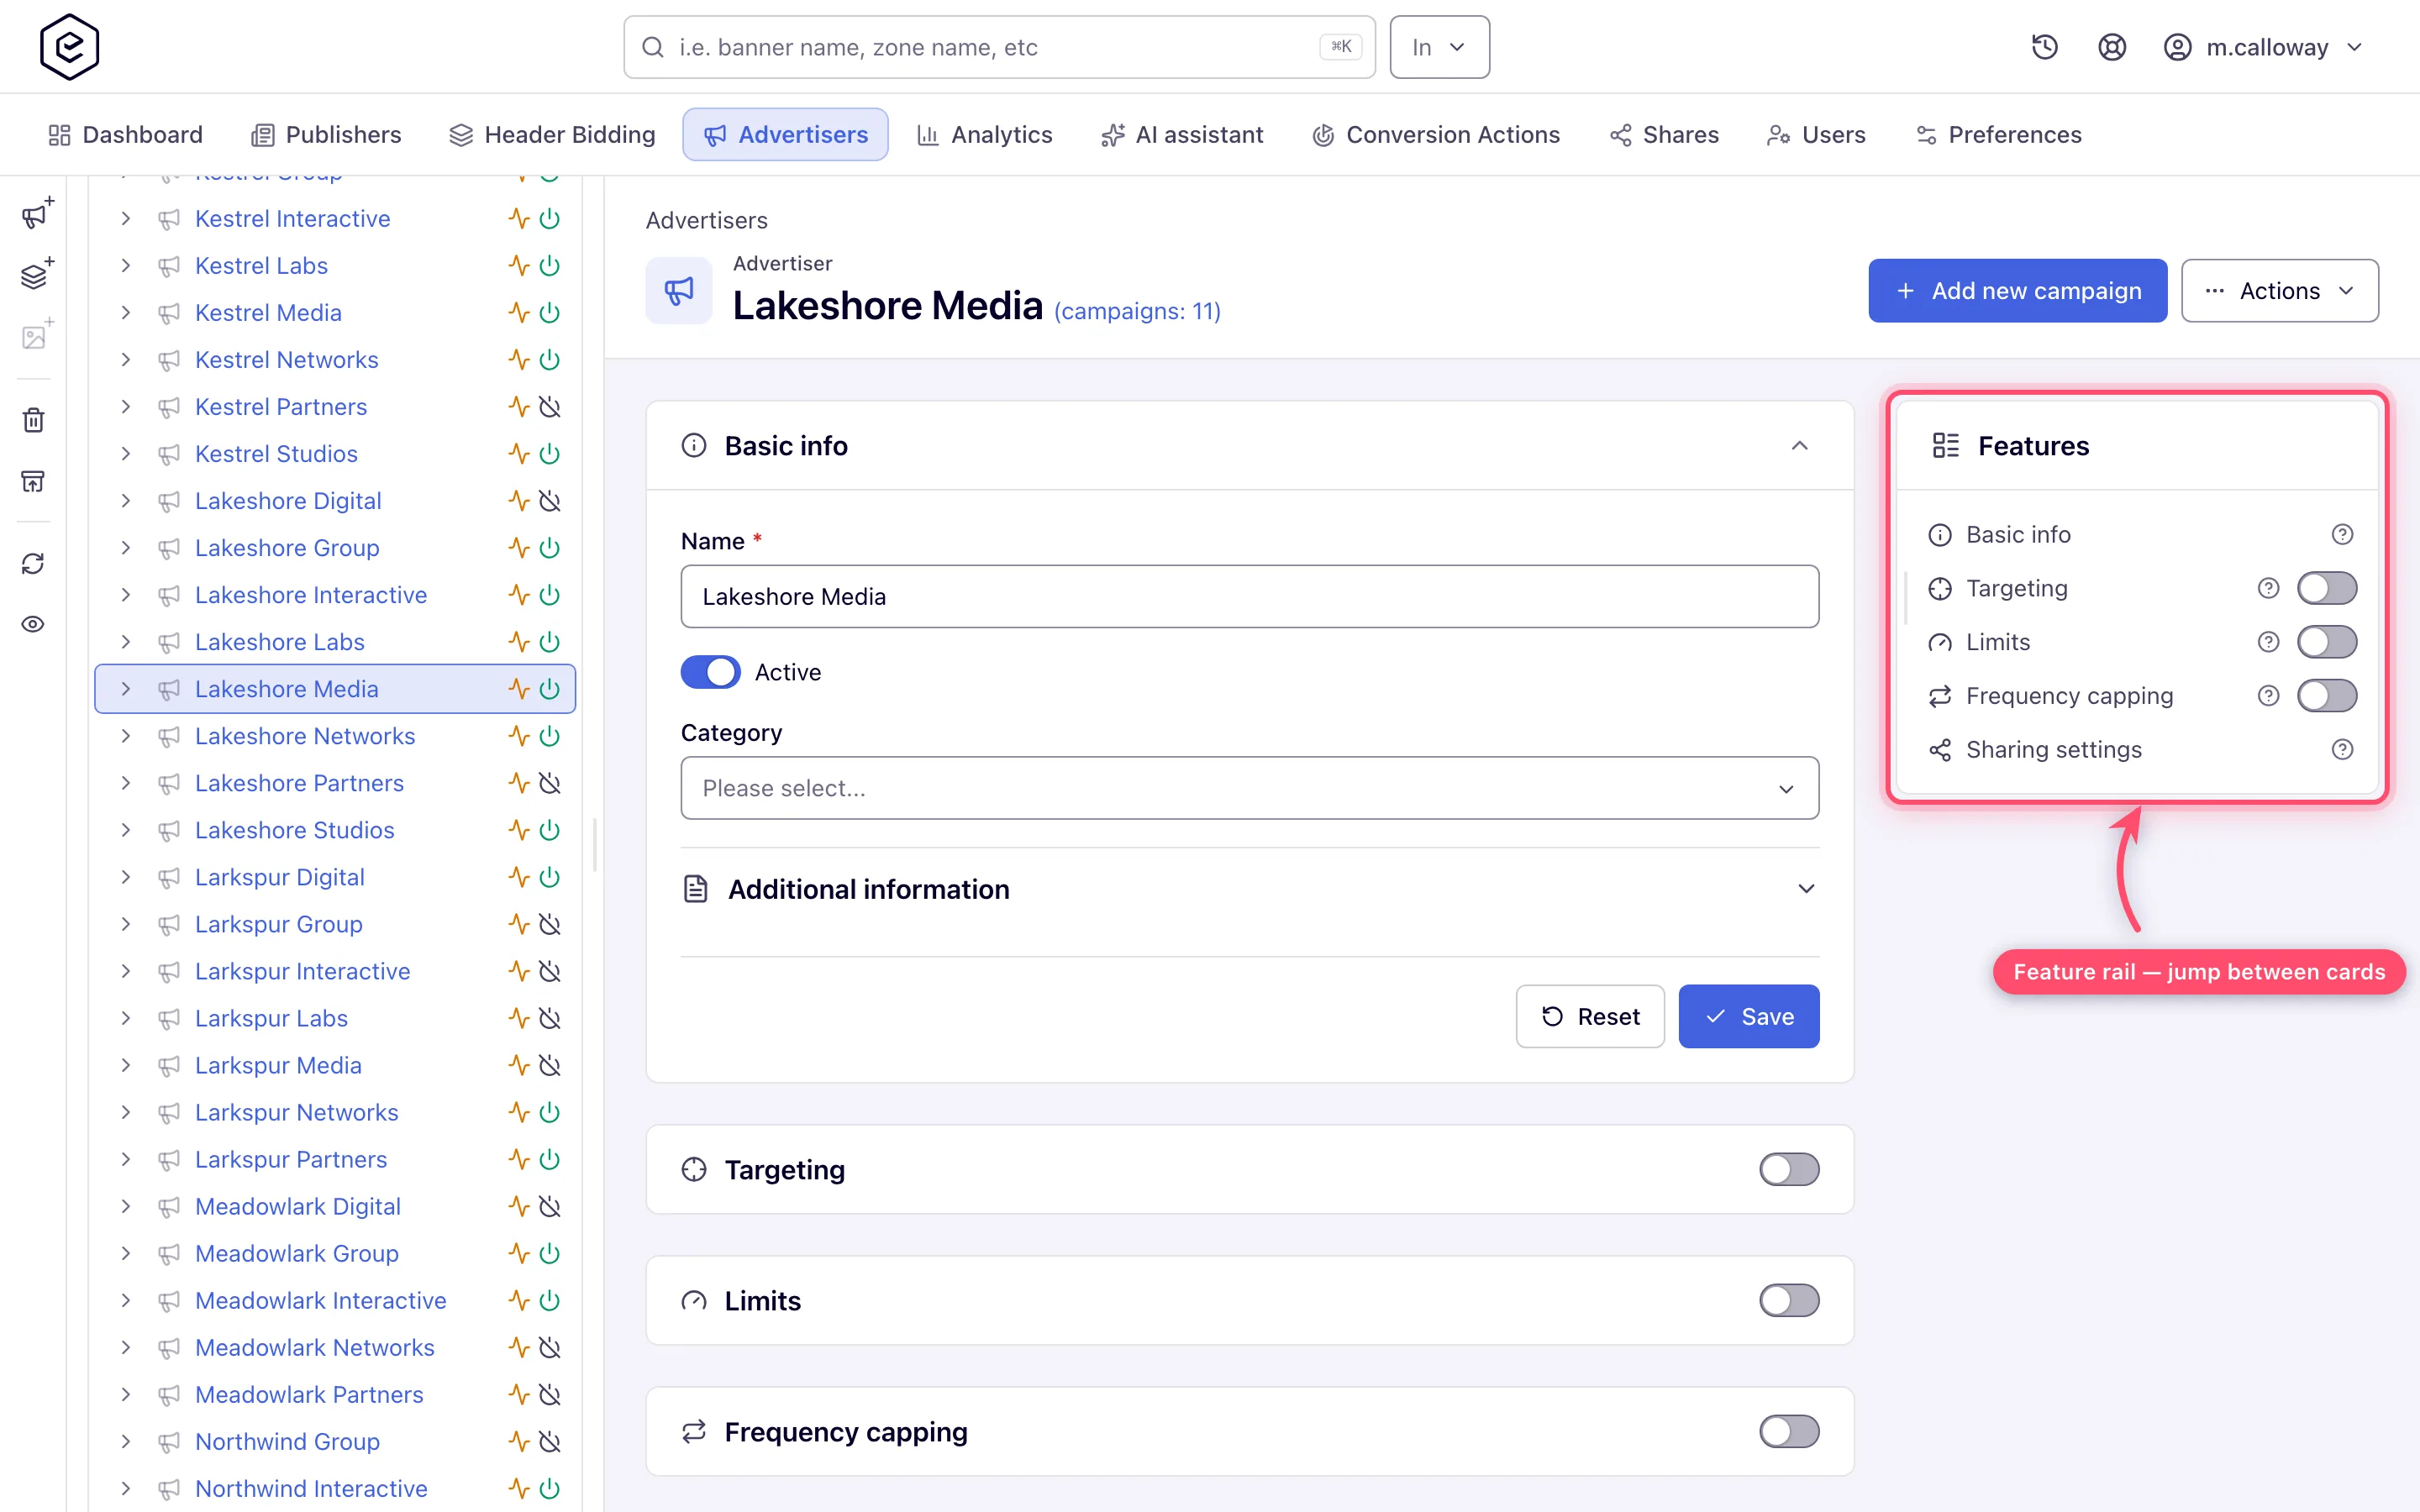This screenshot has width=2420, height=1512.
Task: Open Lakeshore Networks advertiser link
Action: 305,736
